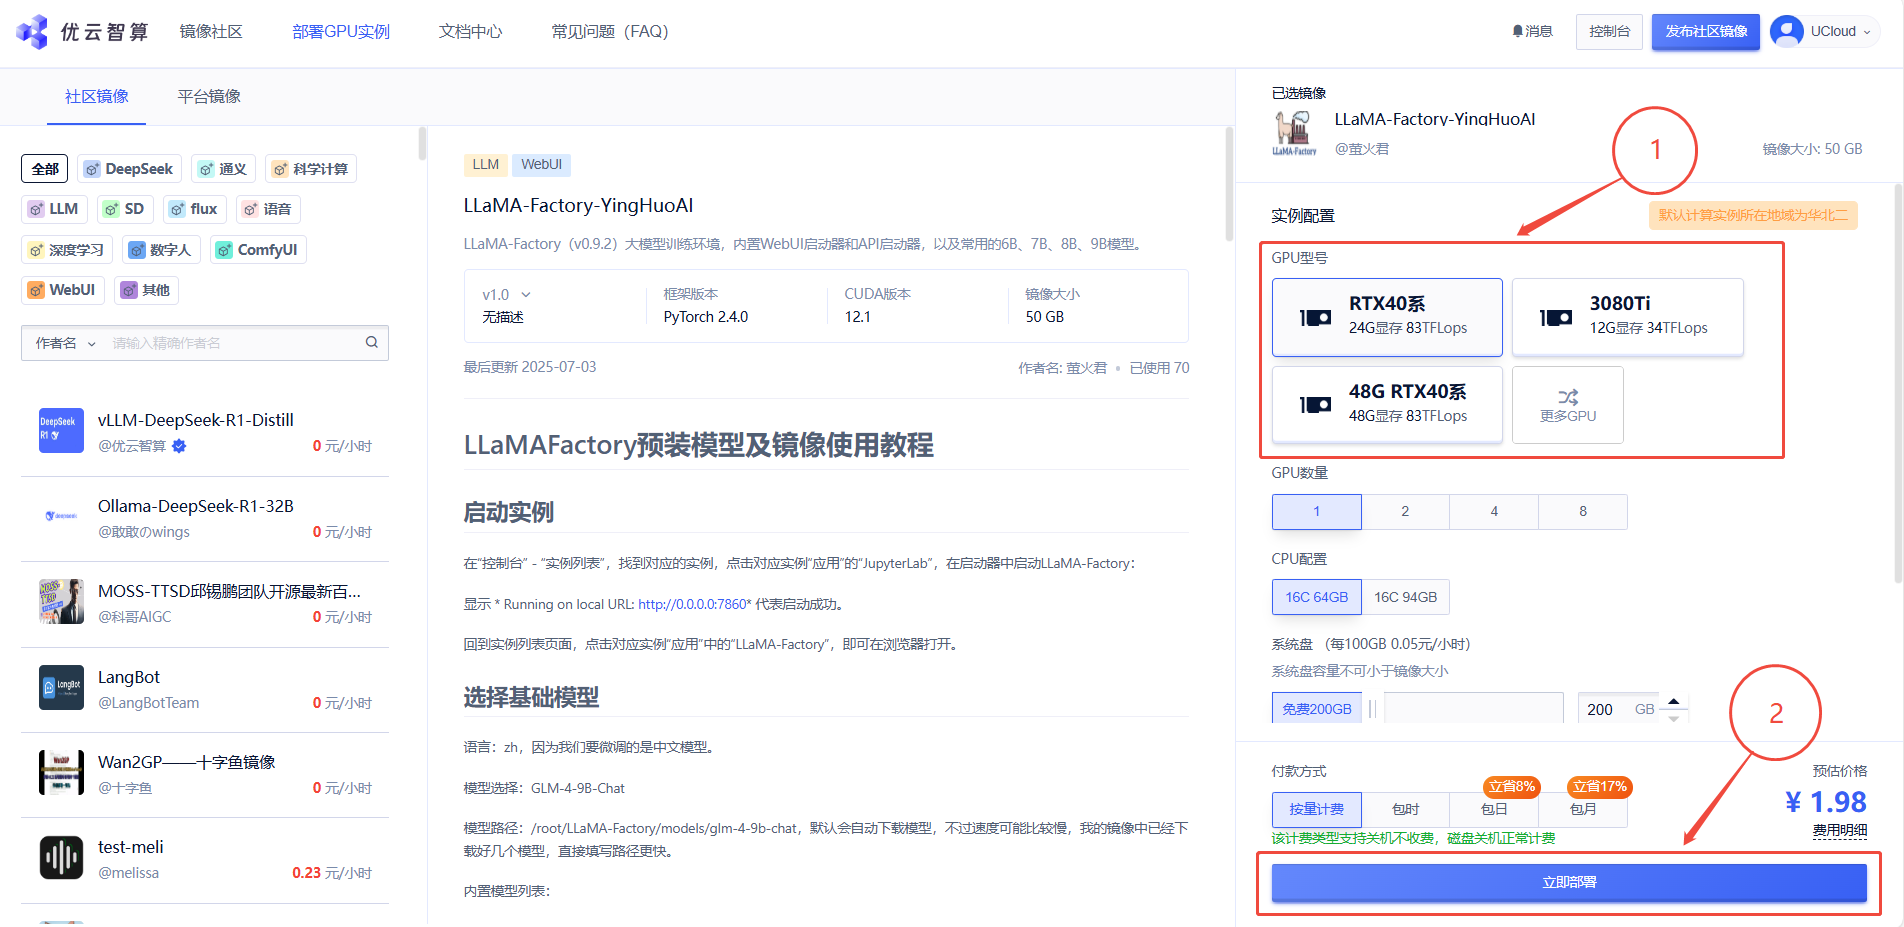Switch to the 平台镜像 tab
This screenshot has width=1904, height=927.
[x=209, y=96]
